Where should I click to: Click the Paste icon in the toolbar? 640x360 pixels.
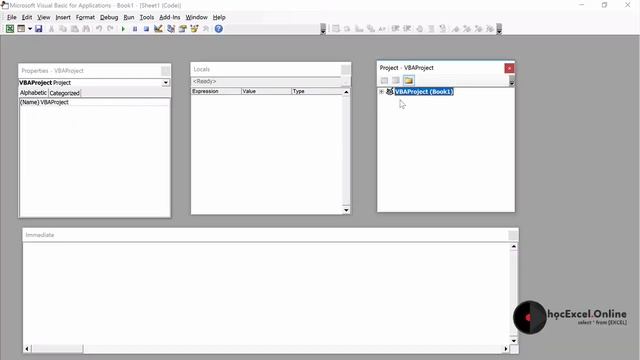click(x=75, y=29)
